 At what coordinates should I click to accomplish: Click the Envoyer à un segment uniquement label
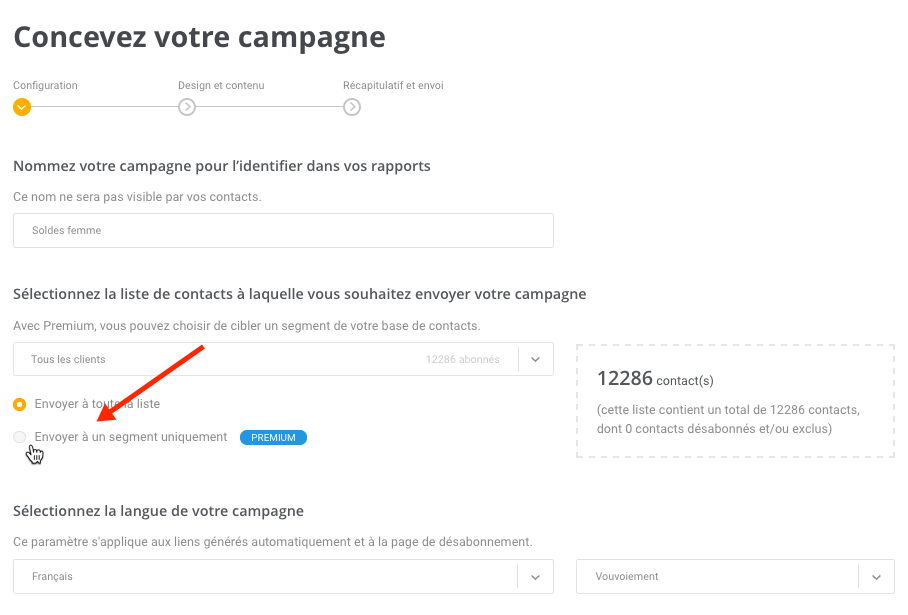(131, 437)
